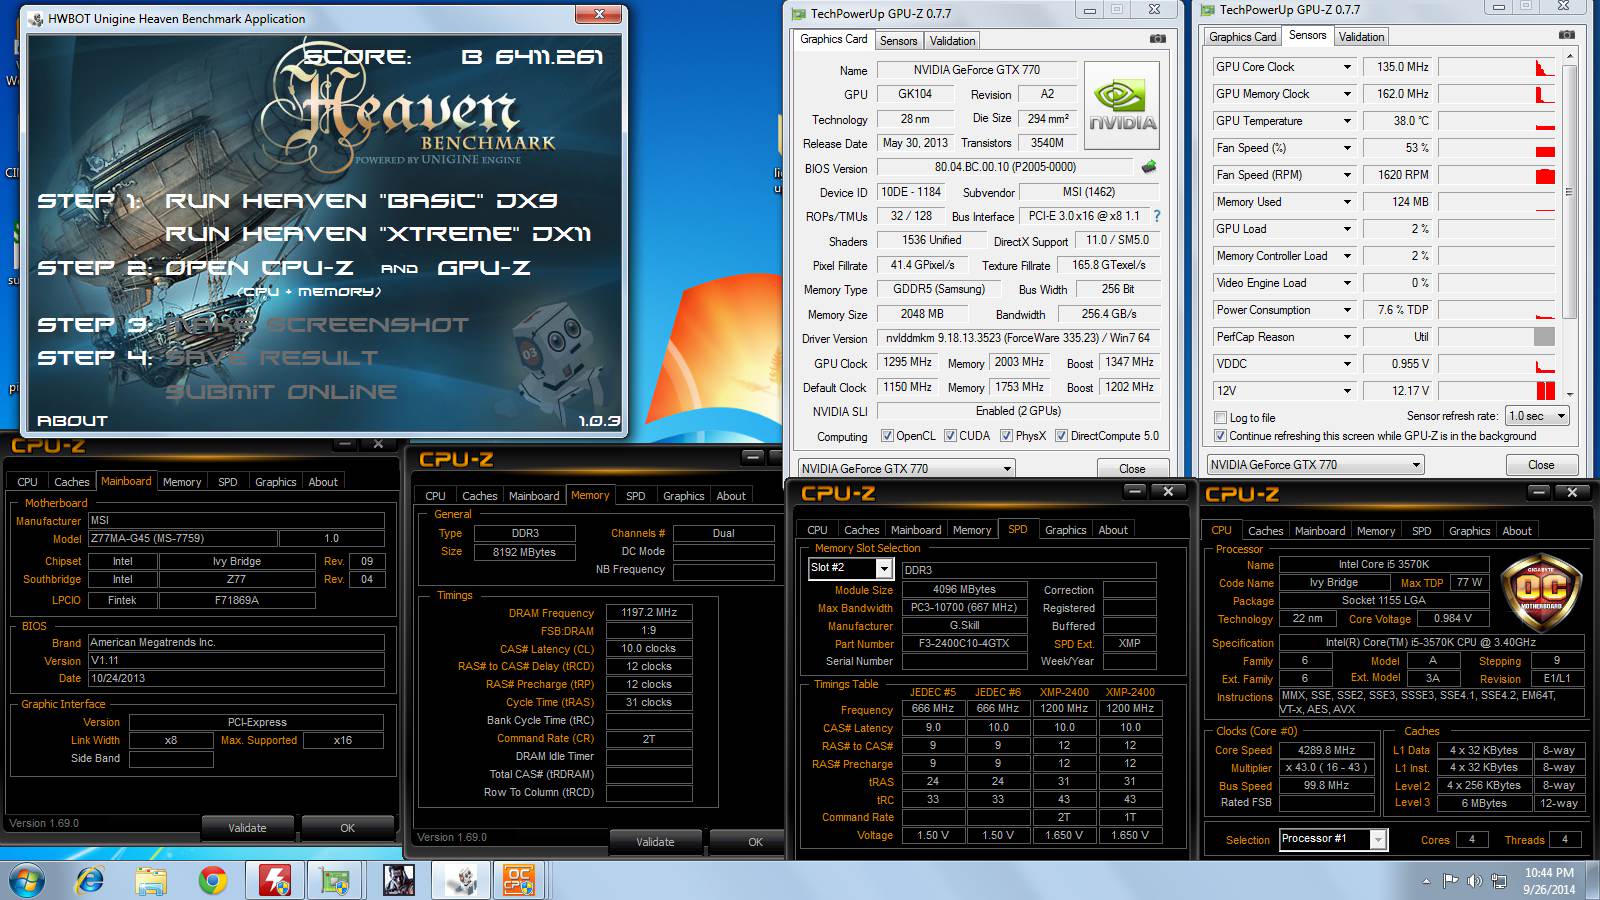The height and width of the screenshot is (900, 1600).
Task: Open the Windows Start orb
Action: (x=29, y=880)
